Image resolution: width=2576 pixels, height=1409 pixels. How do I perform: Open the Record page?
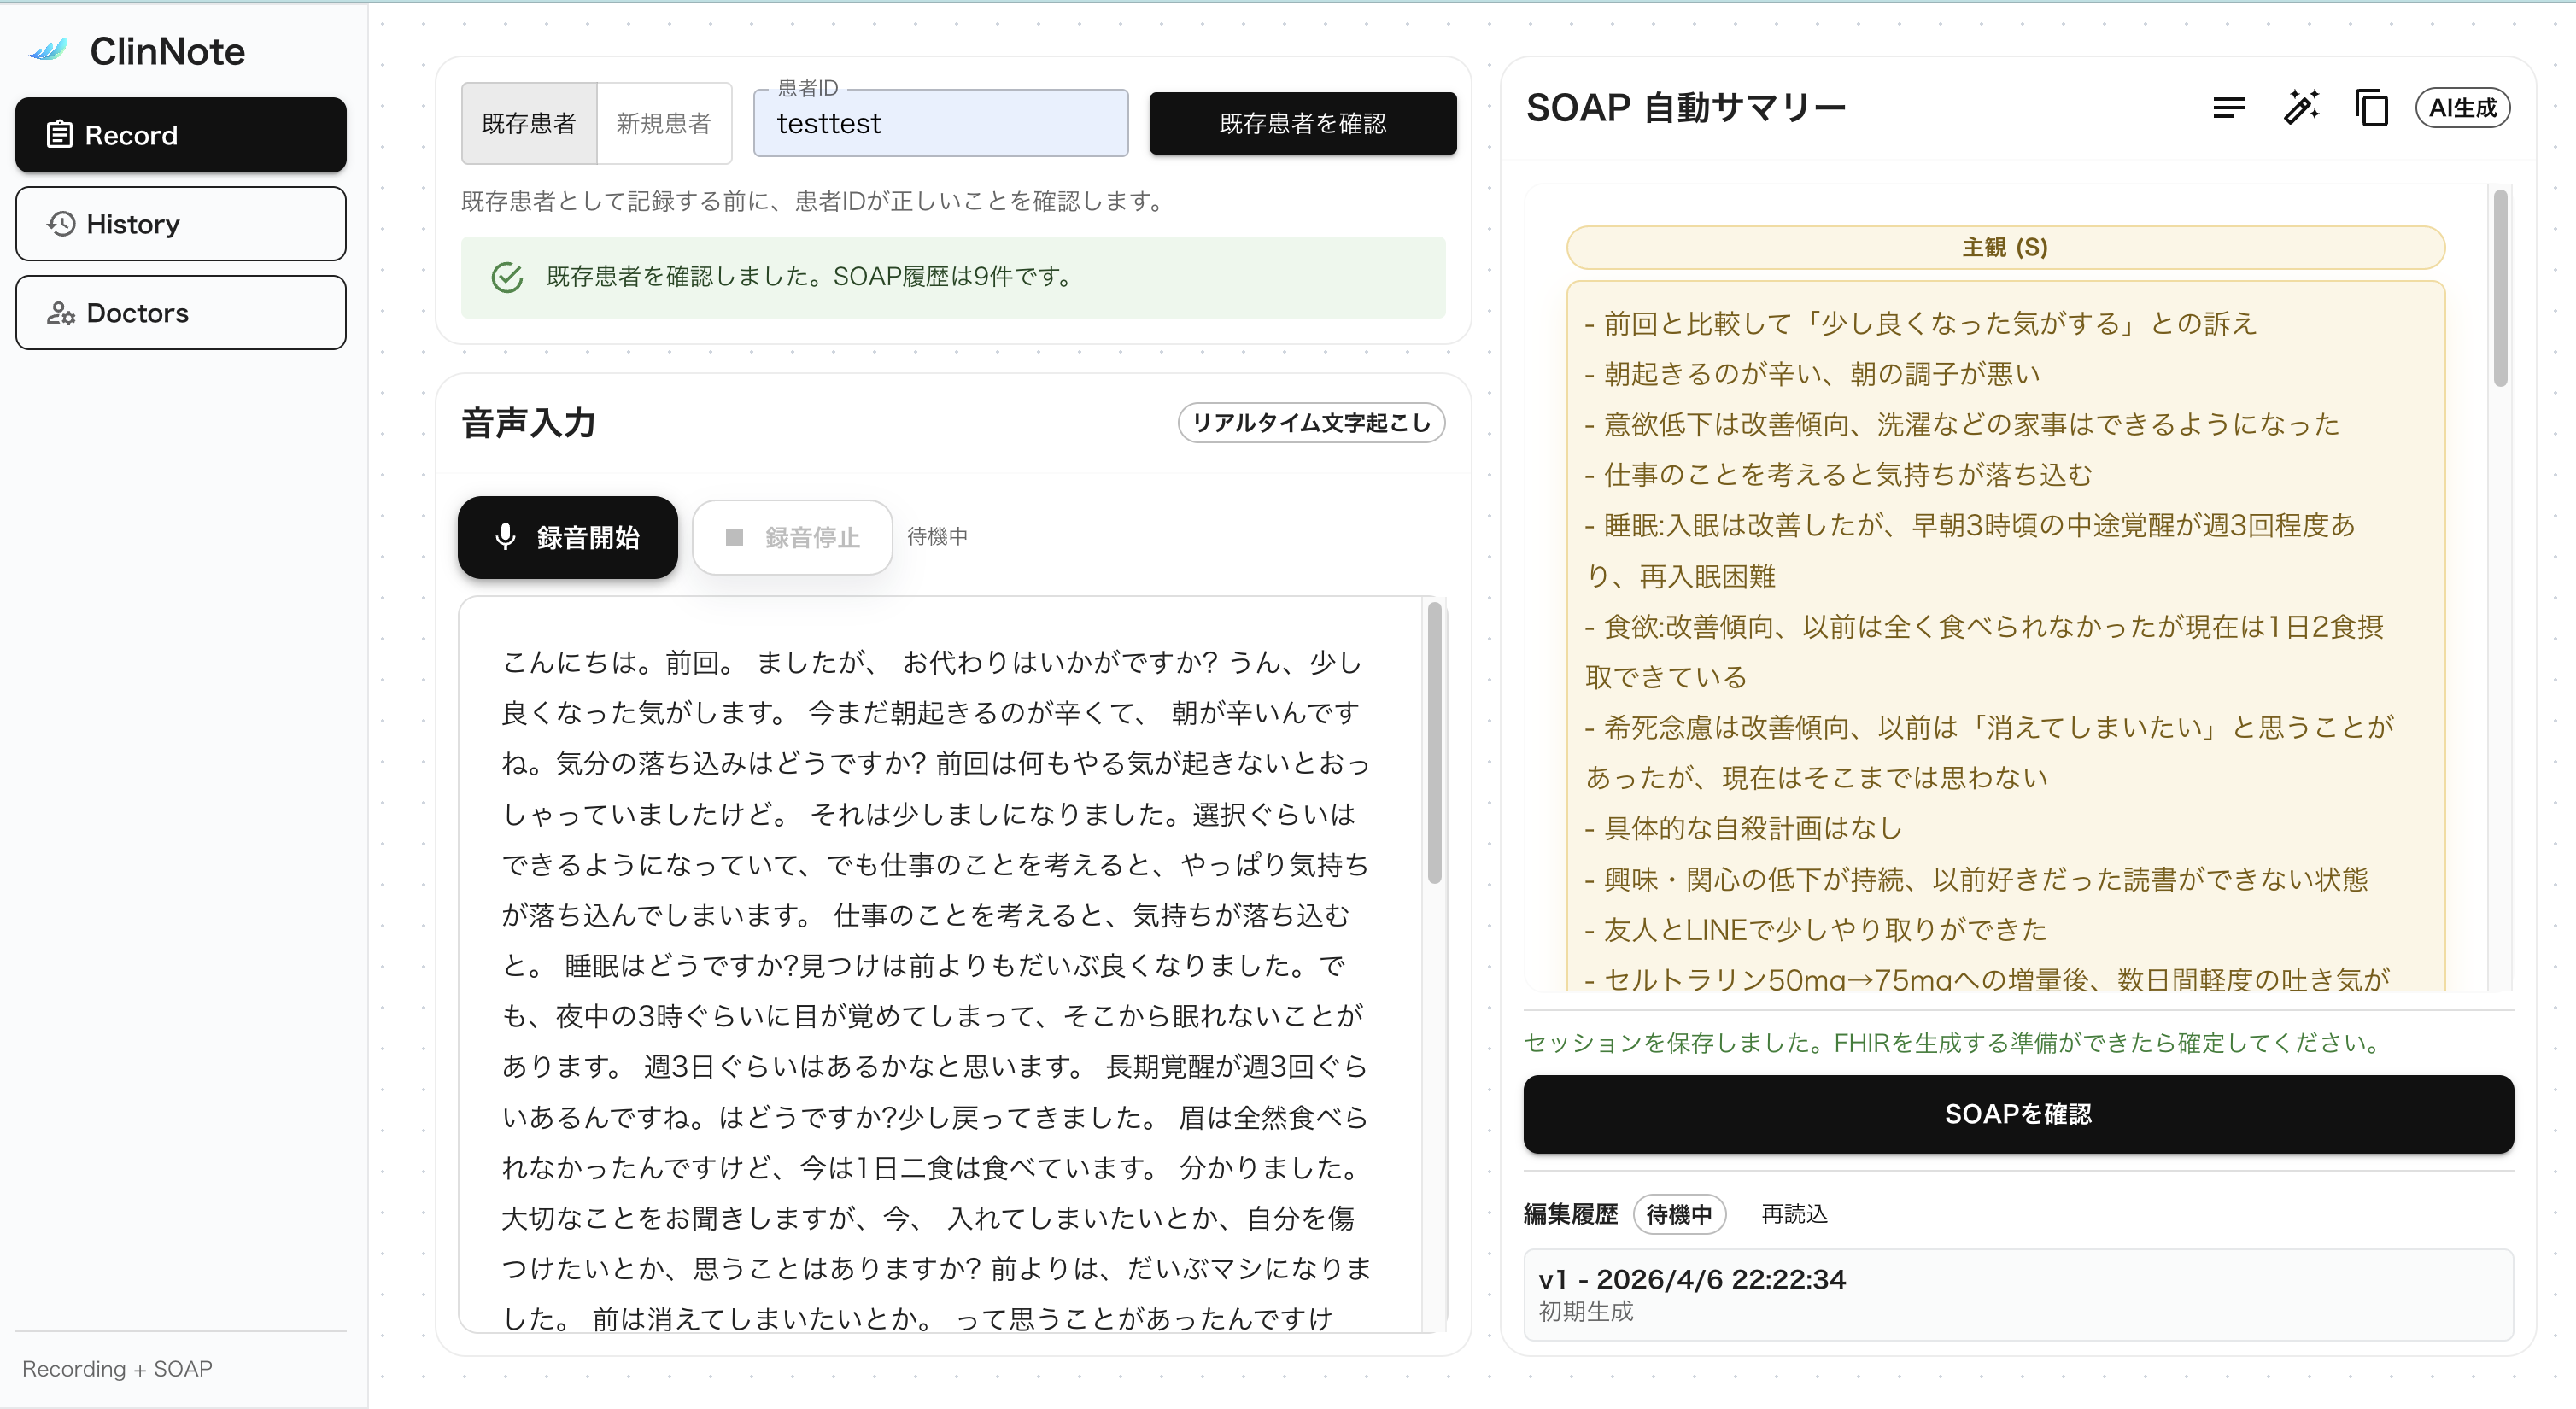[x=181, y=135]
